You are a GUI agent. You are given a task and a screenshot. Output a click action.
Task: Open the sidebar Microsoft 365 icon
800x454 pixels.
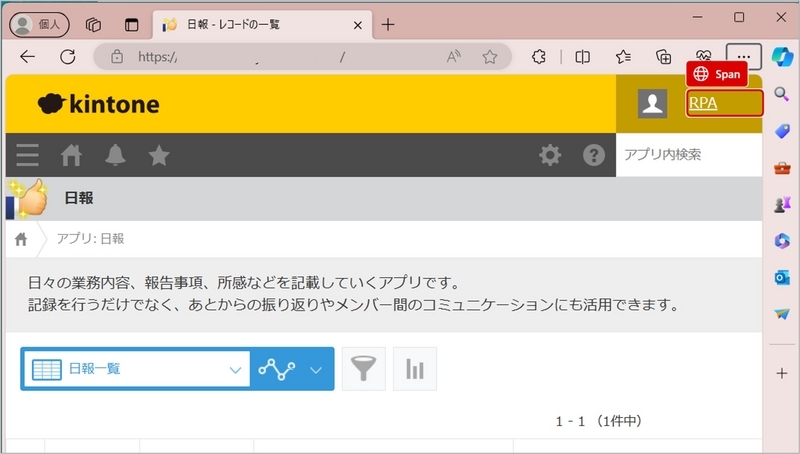(782, 241)
